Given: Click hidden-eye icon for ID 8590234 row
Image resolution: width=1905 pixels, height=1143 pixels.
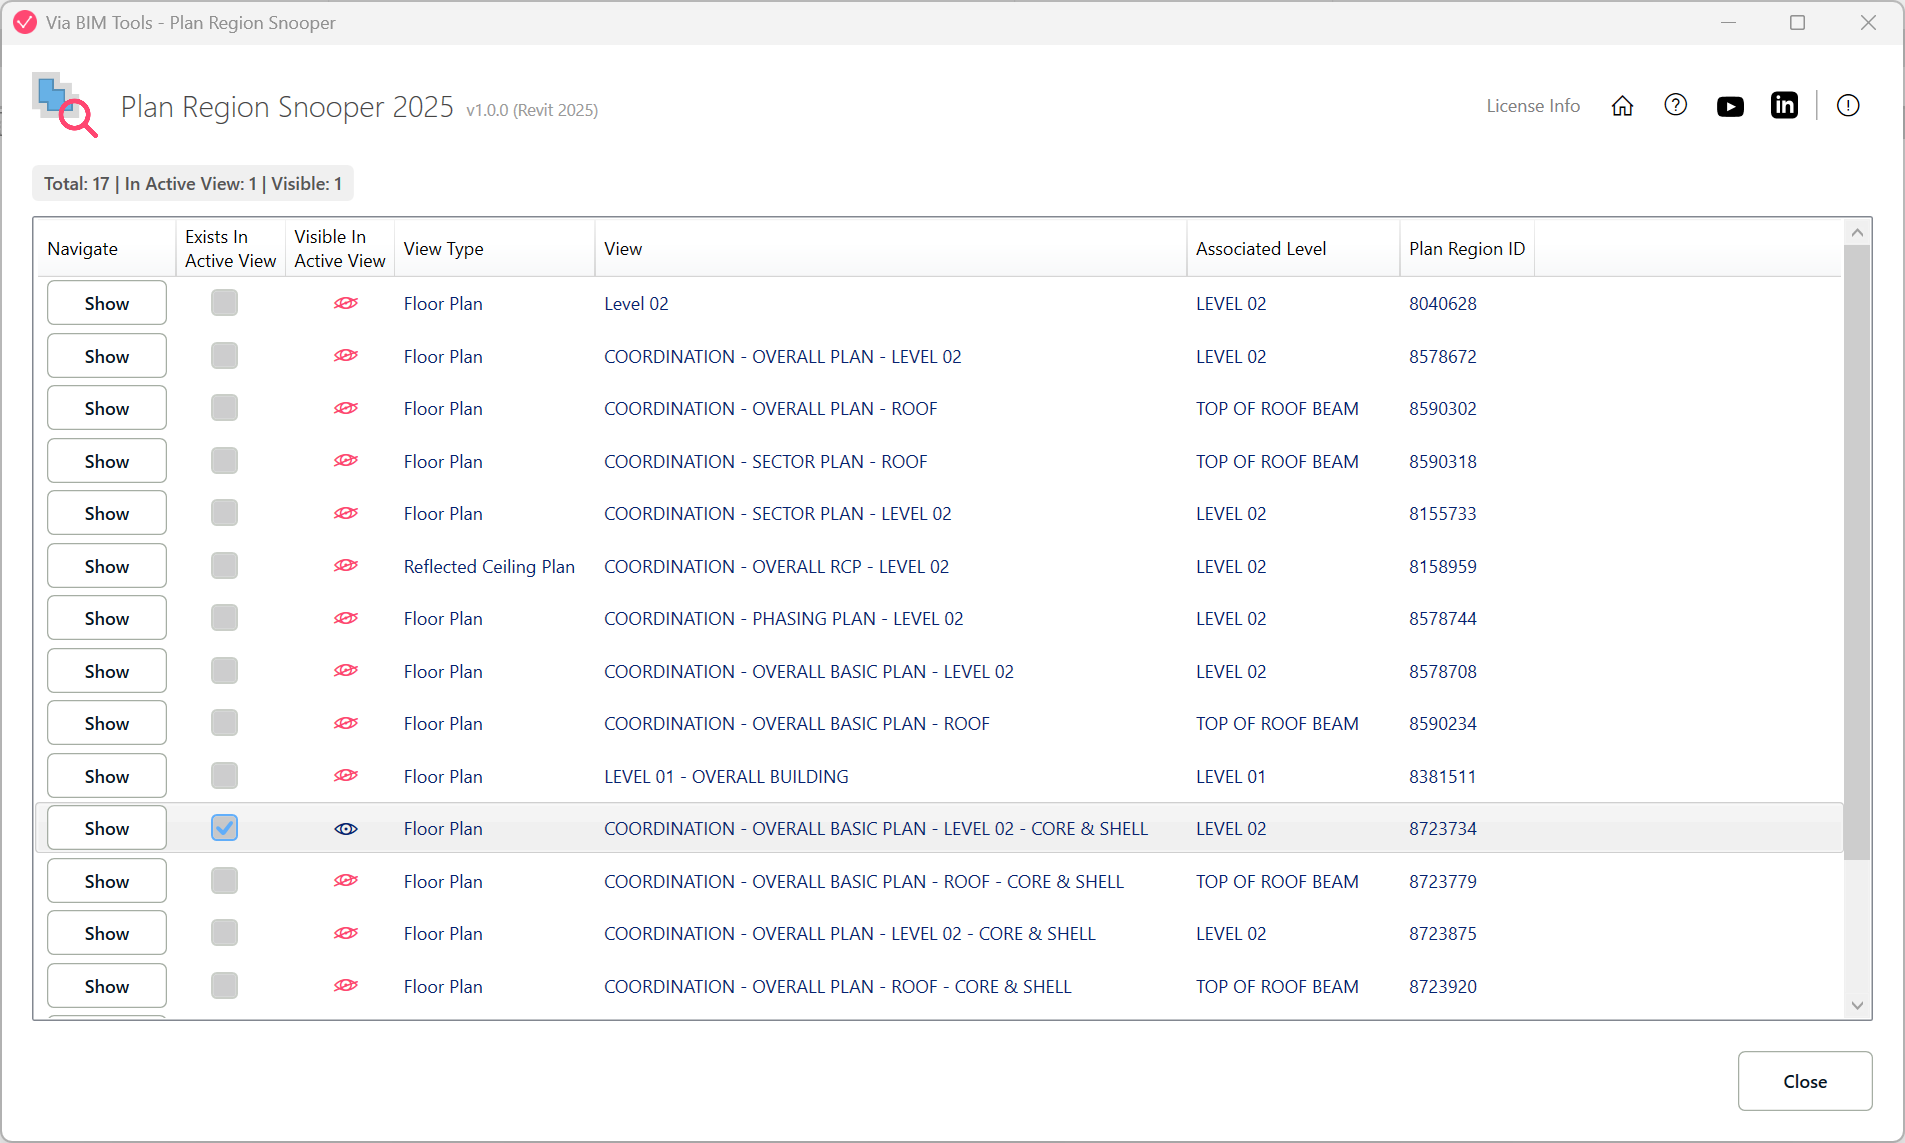Looking at the screenshot, I should pos(346,723).
